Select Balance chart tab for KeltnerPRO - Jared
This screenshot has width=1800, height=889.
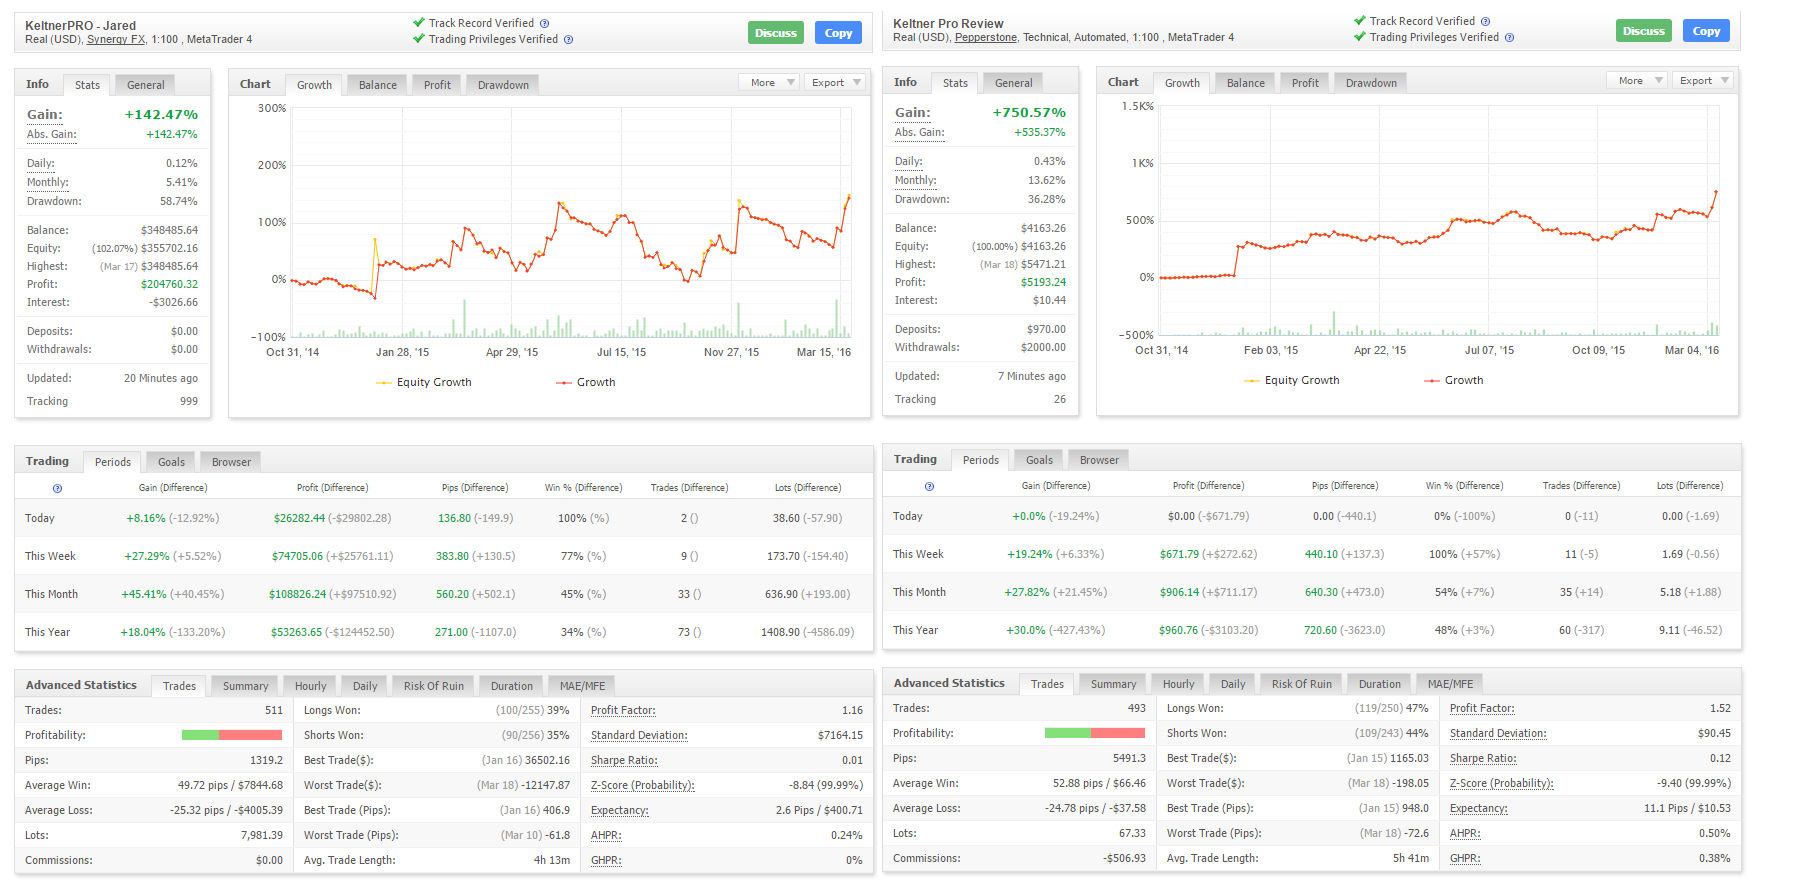[x=378, y=85]
